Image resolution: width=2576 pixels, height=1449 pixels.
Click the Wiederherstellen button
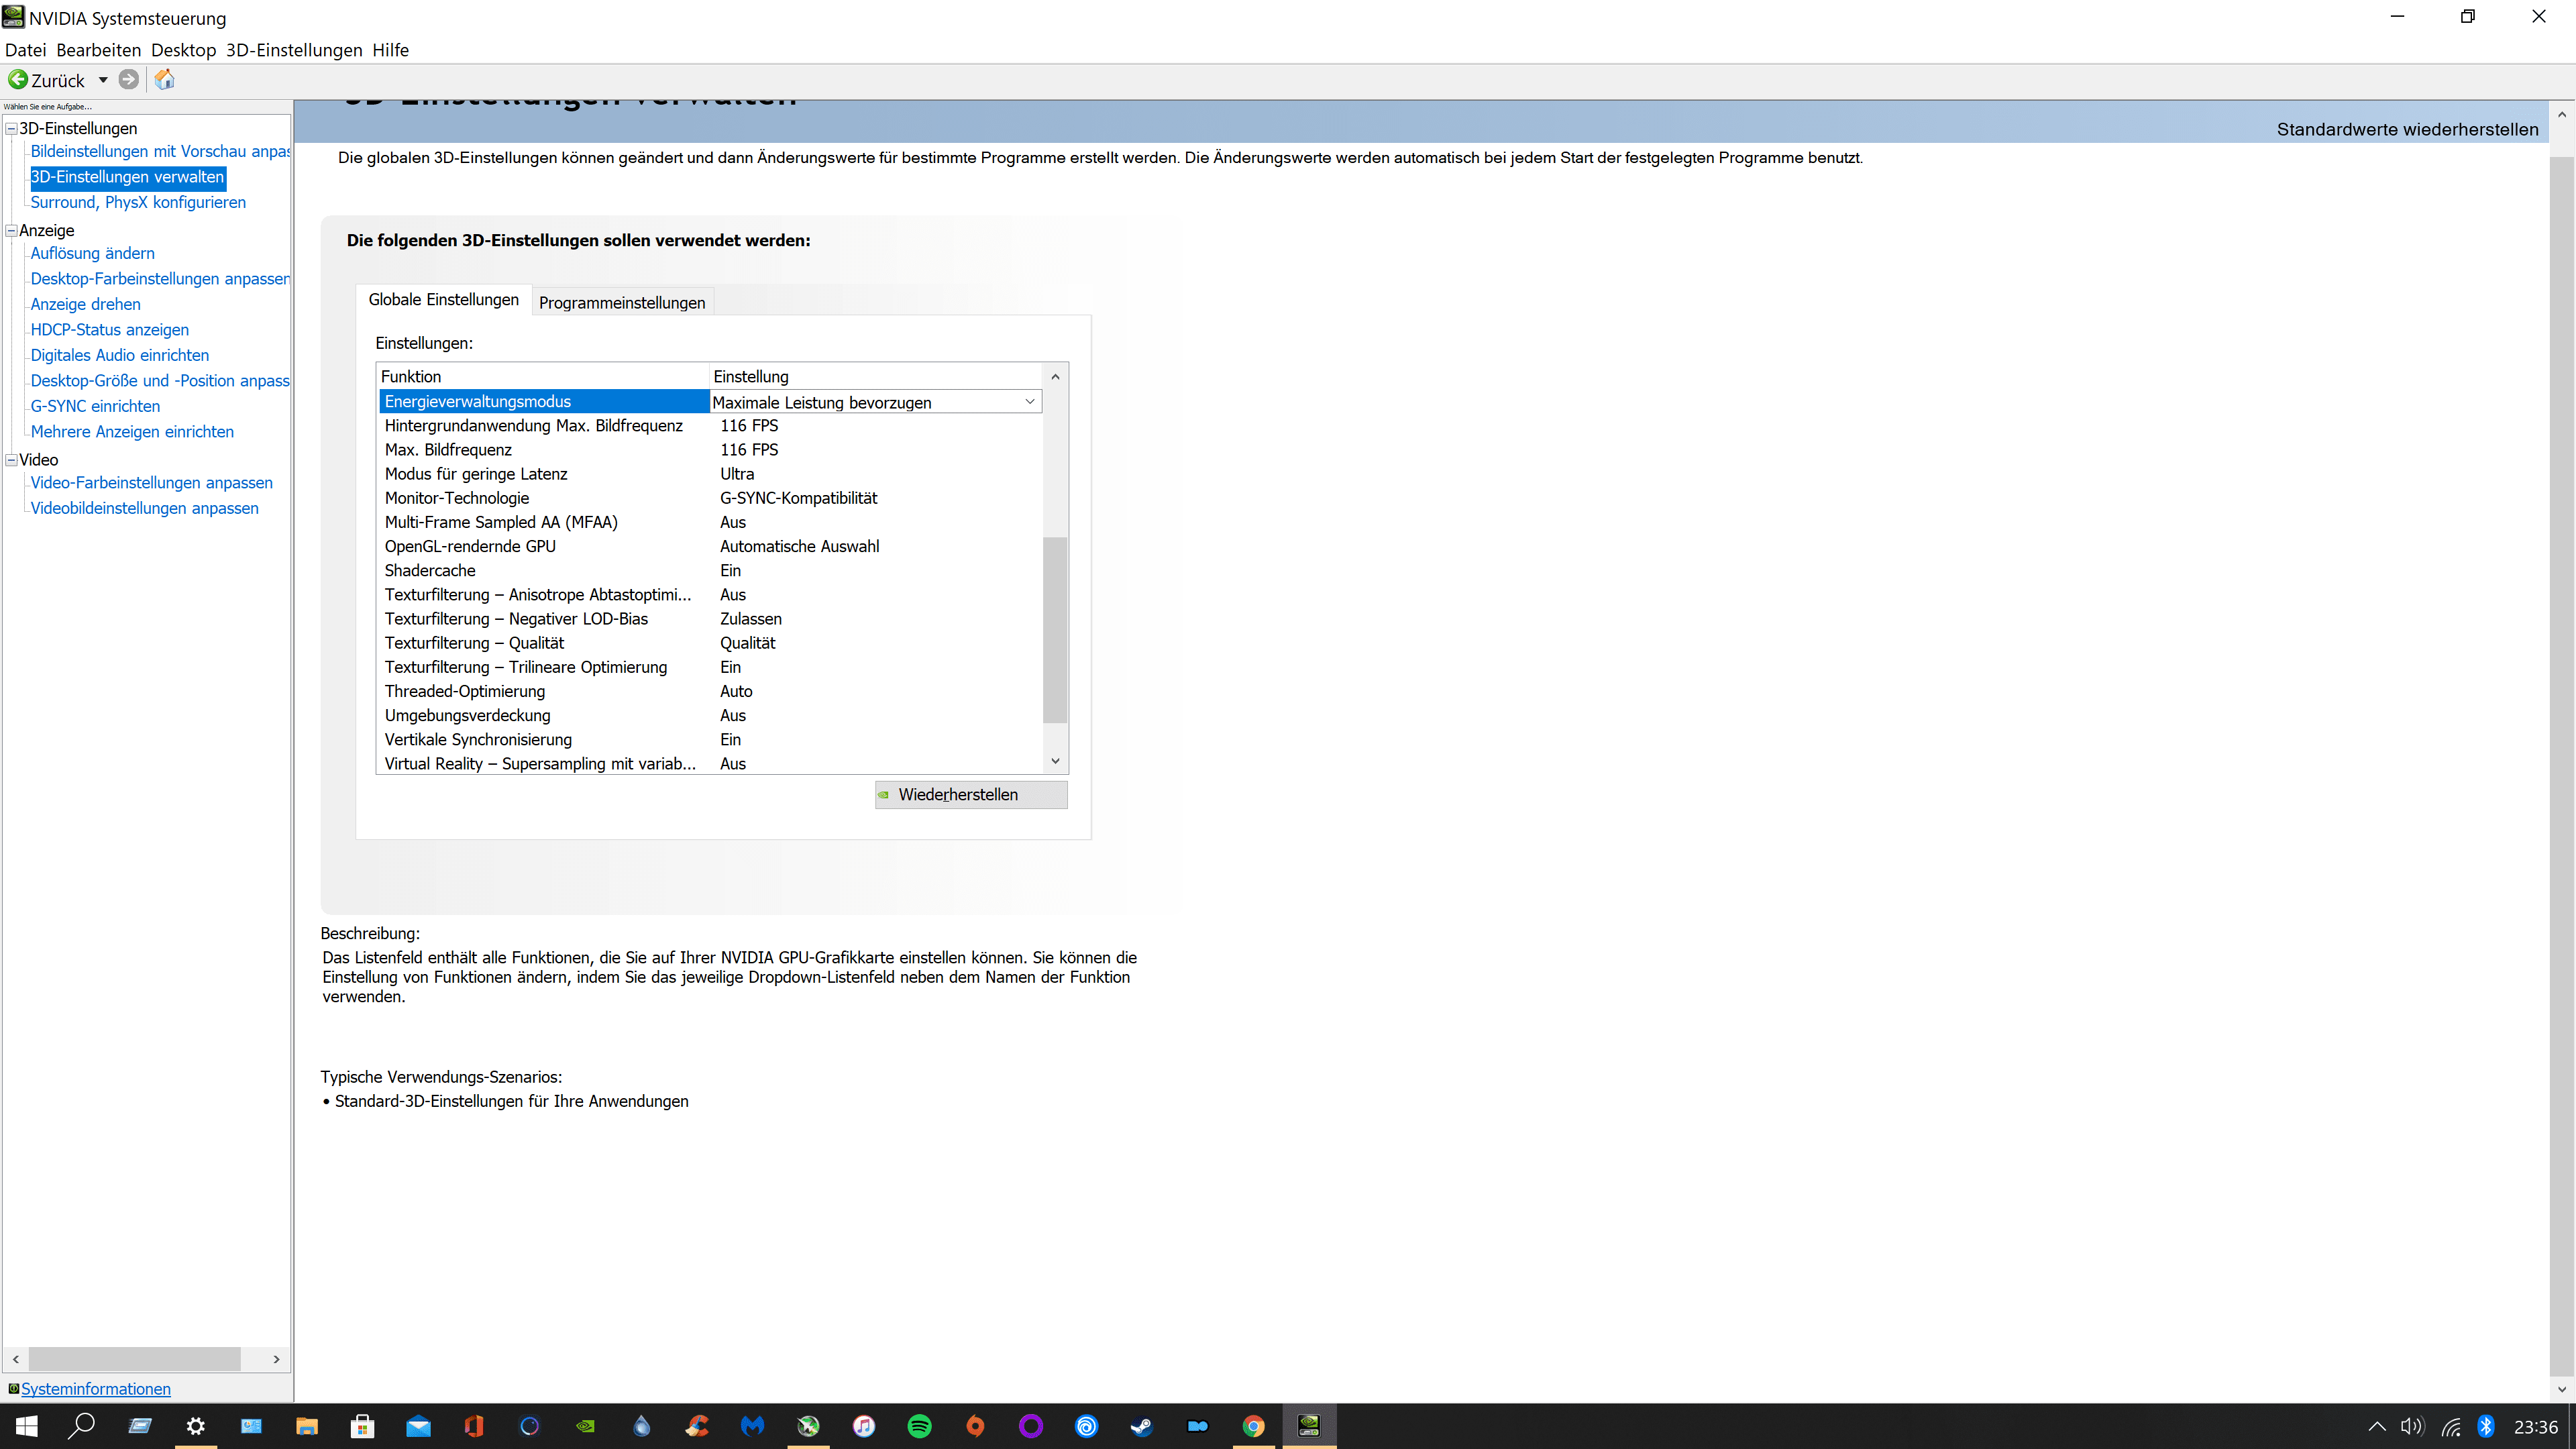coord(971,795)
